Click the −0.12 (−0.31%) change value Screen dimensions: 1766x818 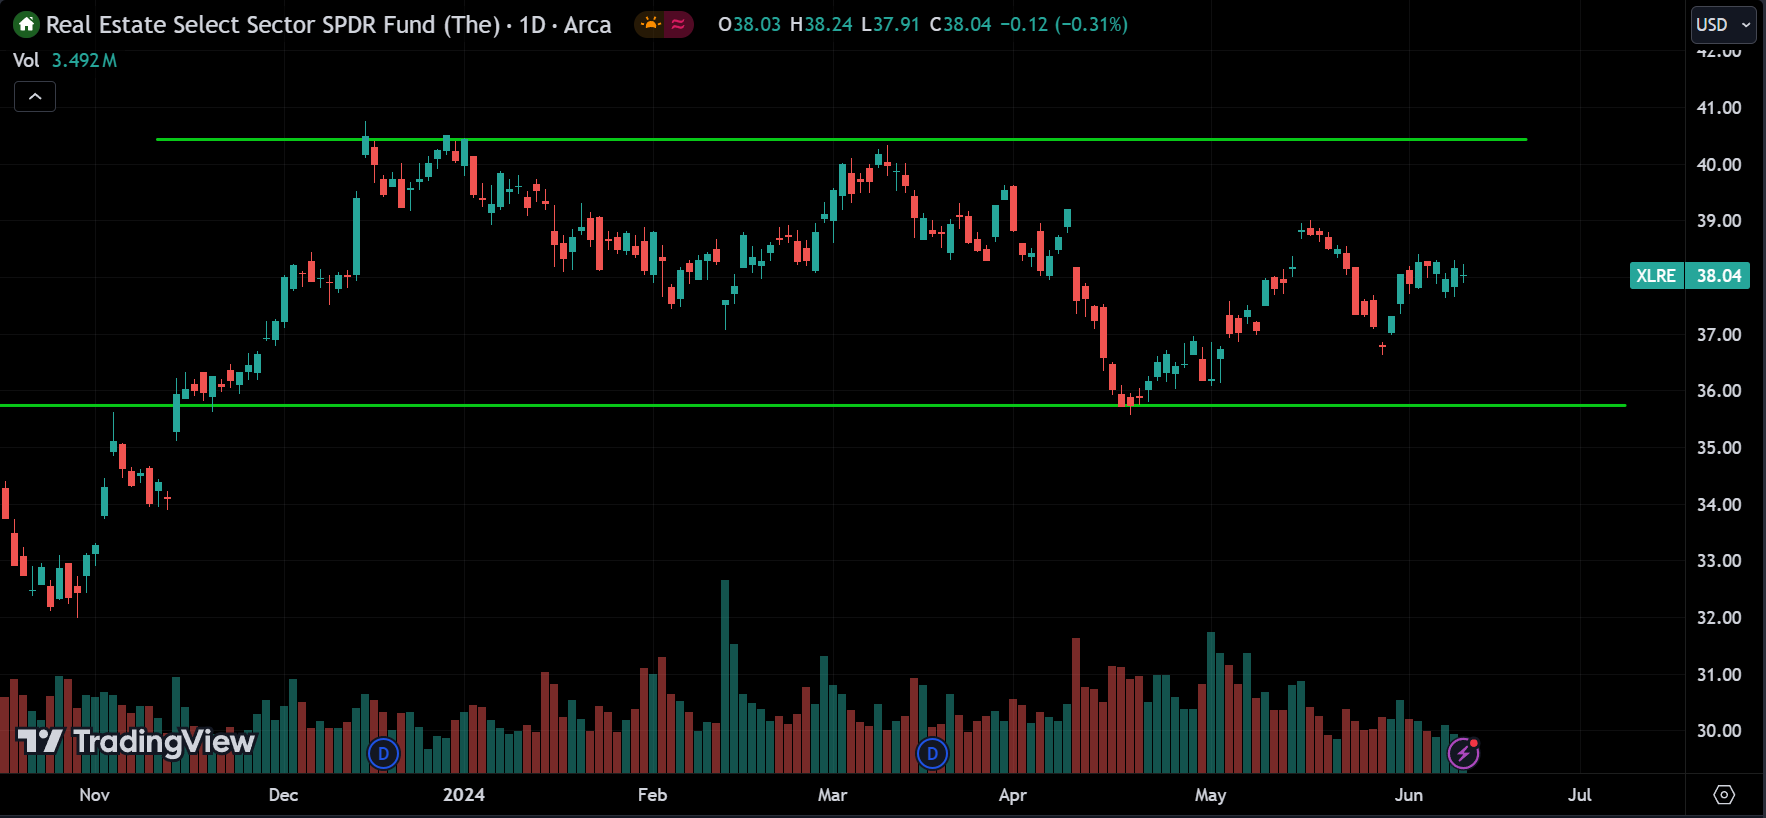(x=1064, y=24)
